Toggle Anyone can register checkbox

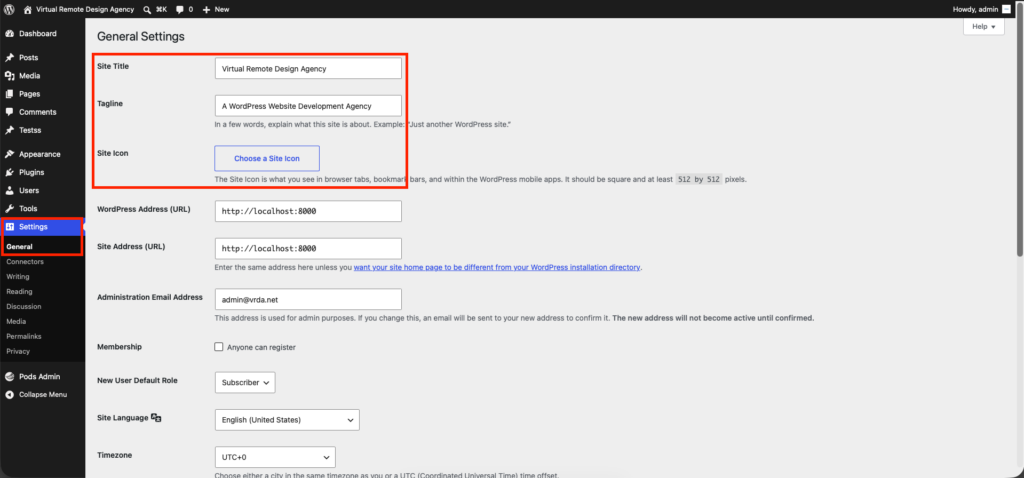(219, 347)
